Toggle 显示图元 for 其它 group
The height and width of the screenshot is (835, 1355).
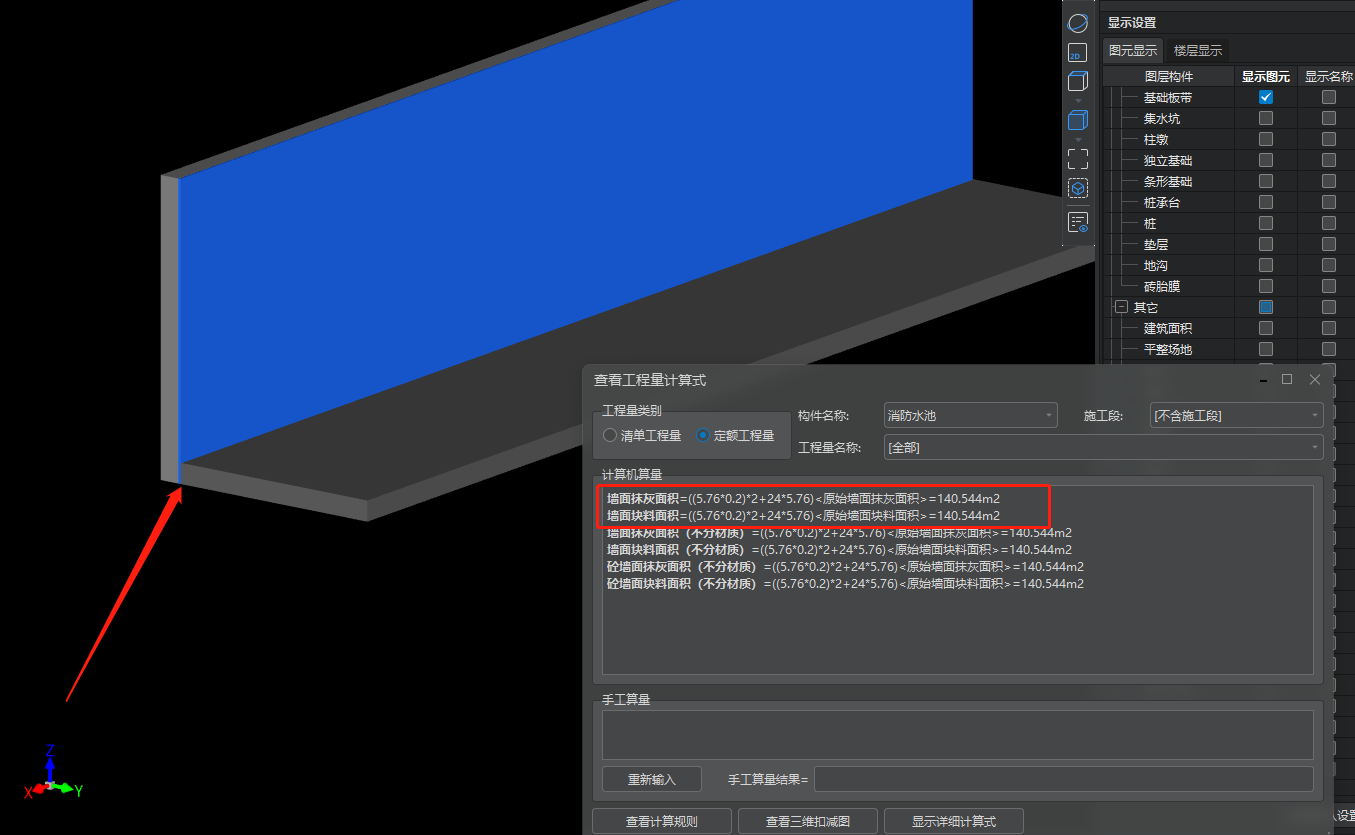click(1266, 307)
